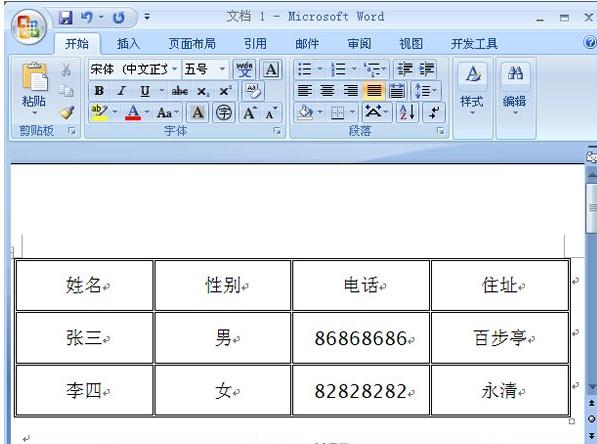Open borders dropdown arrow

[352, 113]
